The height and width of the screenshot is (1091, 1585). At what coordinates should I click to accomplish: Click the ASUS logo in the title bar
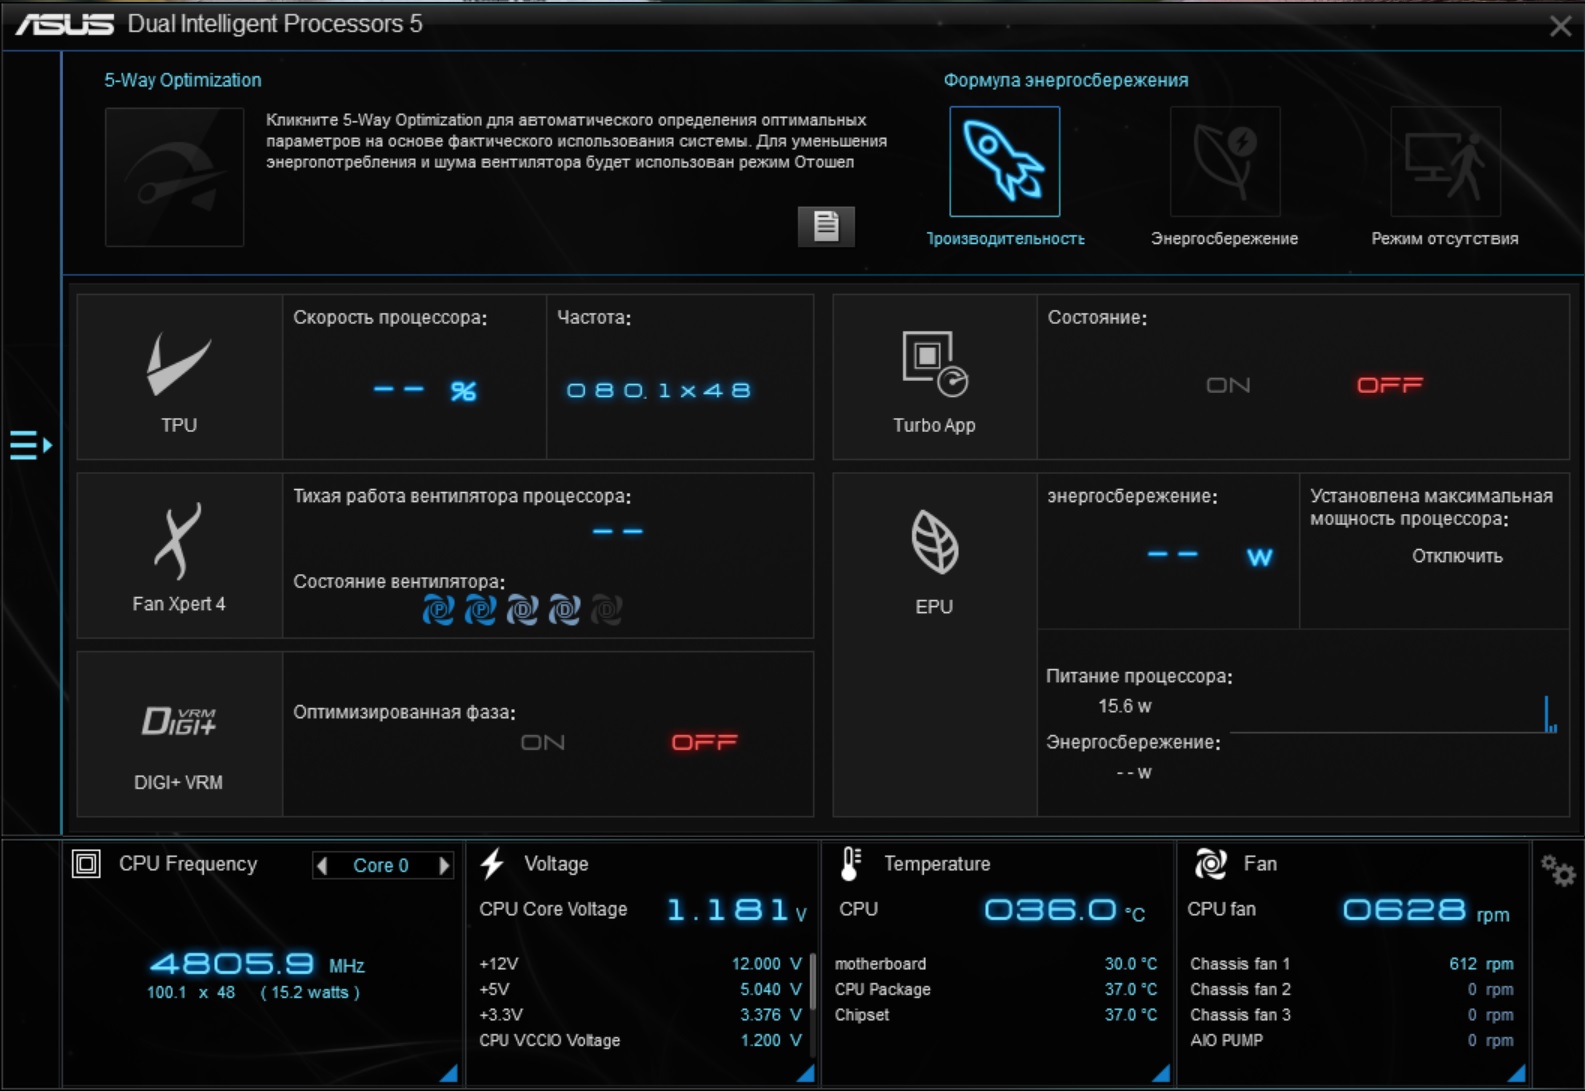pos(65,24)
